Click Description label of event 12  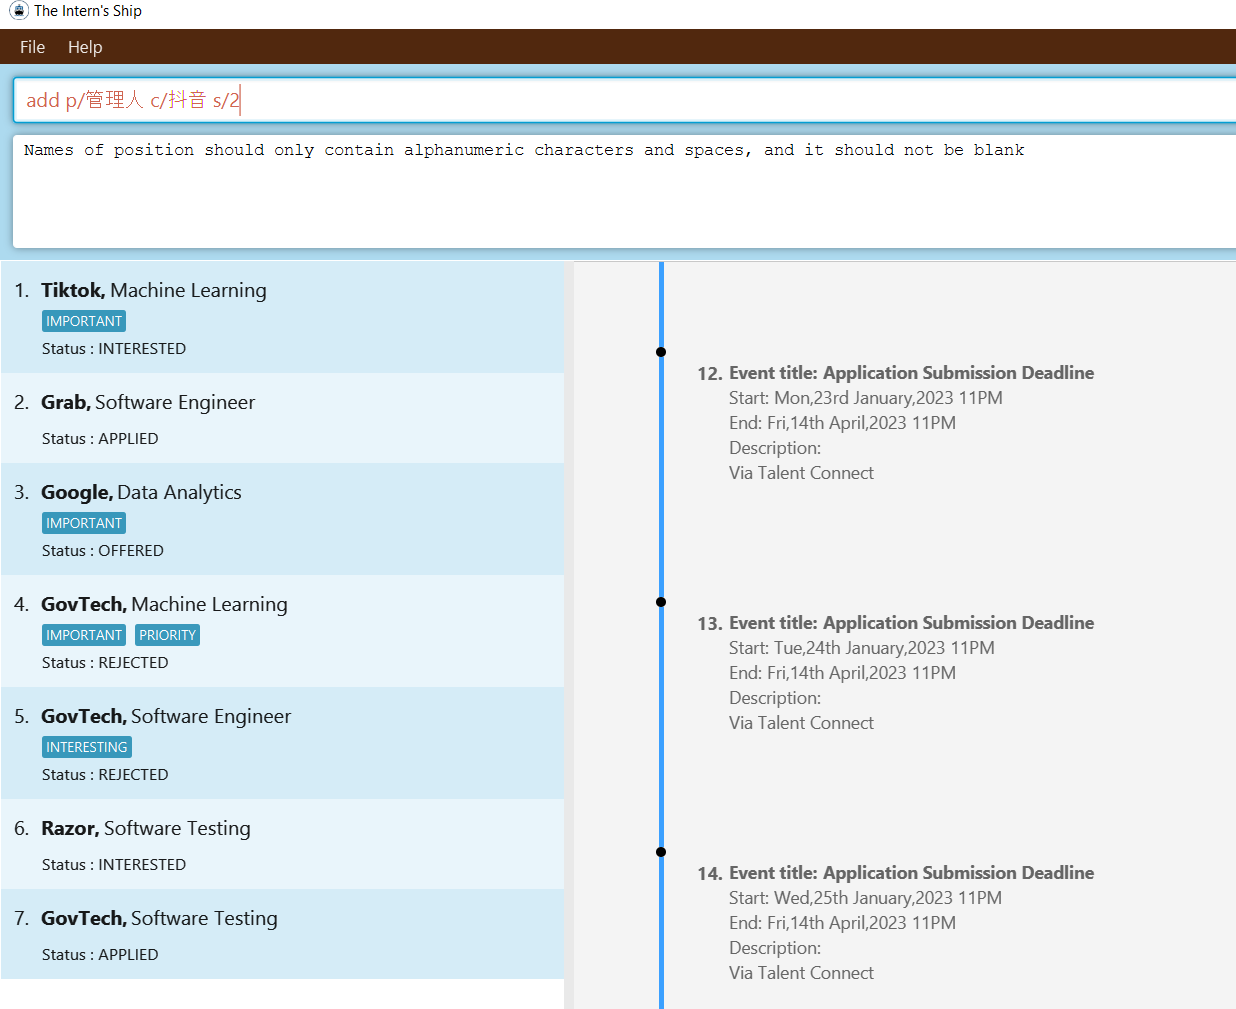click(775, 448)
